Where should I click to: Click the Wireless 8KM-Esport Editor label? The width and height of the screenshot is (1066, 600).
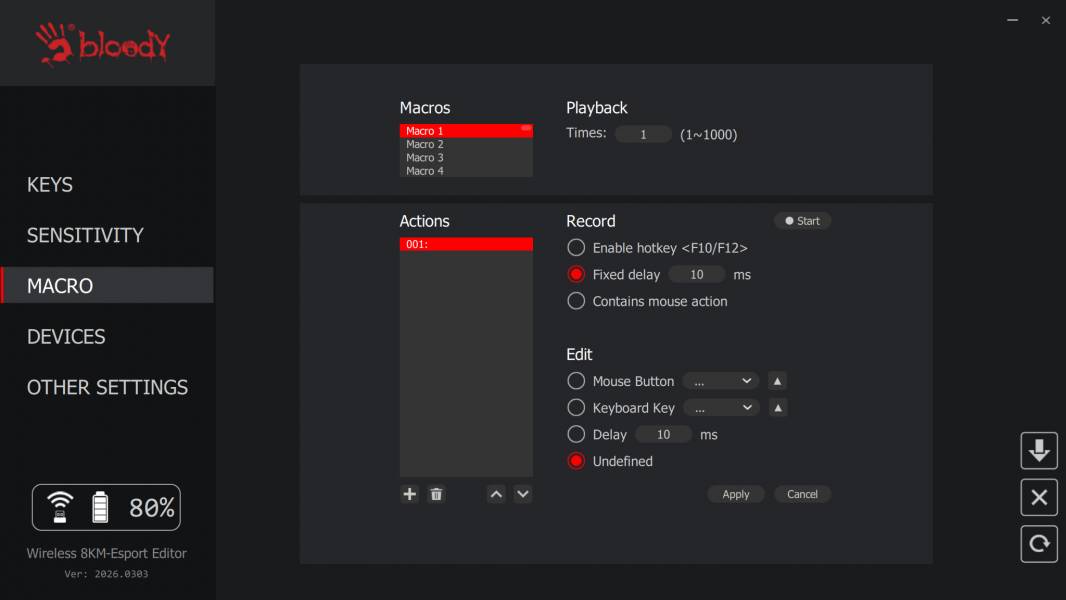(x=107, y=553)
